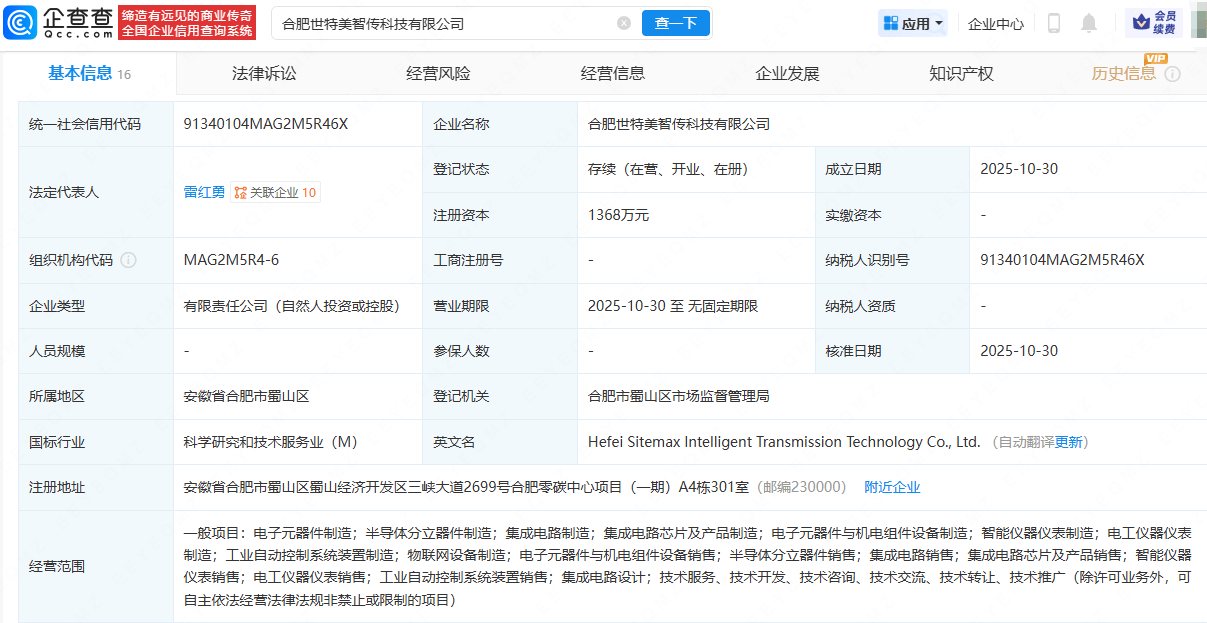Clear the search box with the X icon
Image resolution: width=1207 pixels, height=623 pixels.
pos(624,23)
